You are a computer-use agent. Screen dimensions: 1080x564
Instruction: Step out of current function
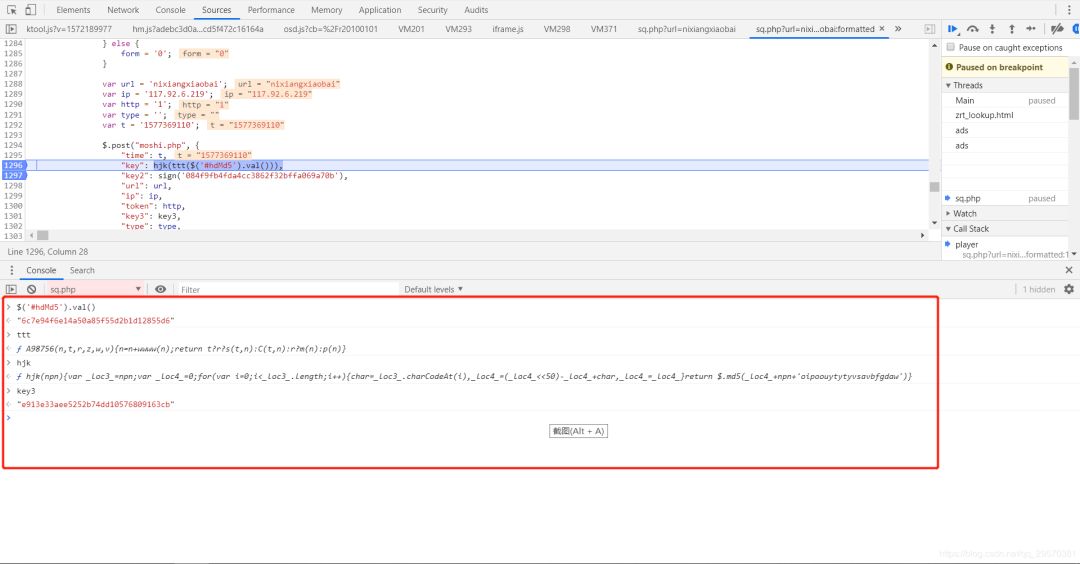(x=1011, y=29)
